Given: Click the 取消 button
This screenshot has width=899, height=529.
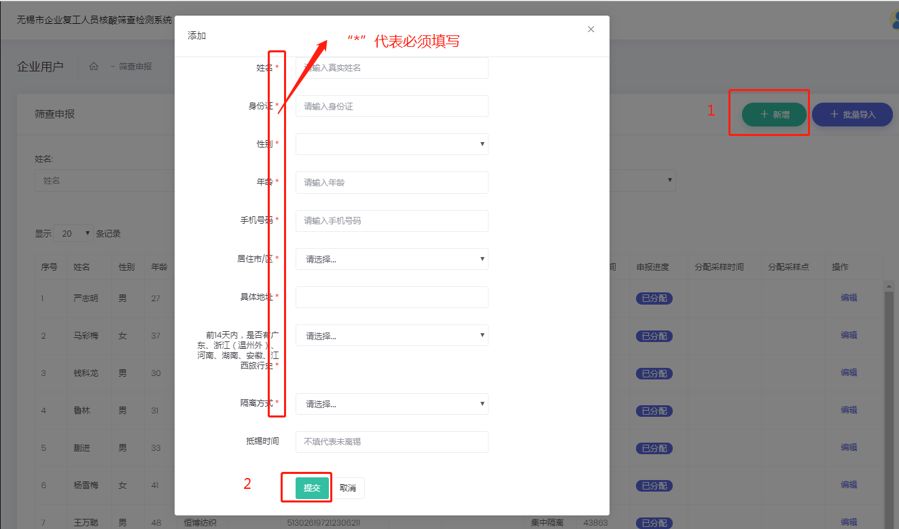Looking at the screenshot, I should [x=347, y=488].
